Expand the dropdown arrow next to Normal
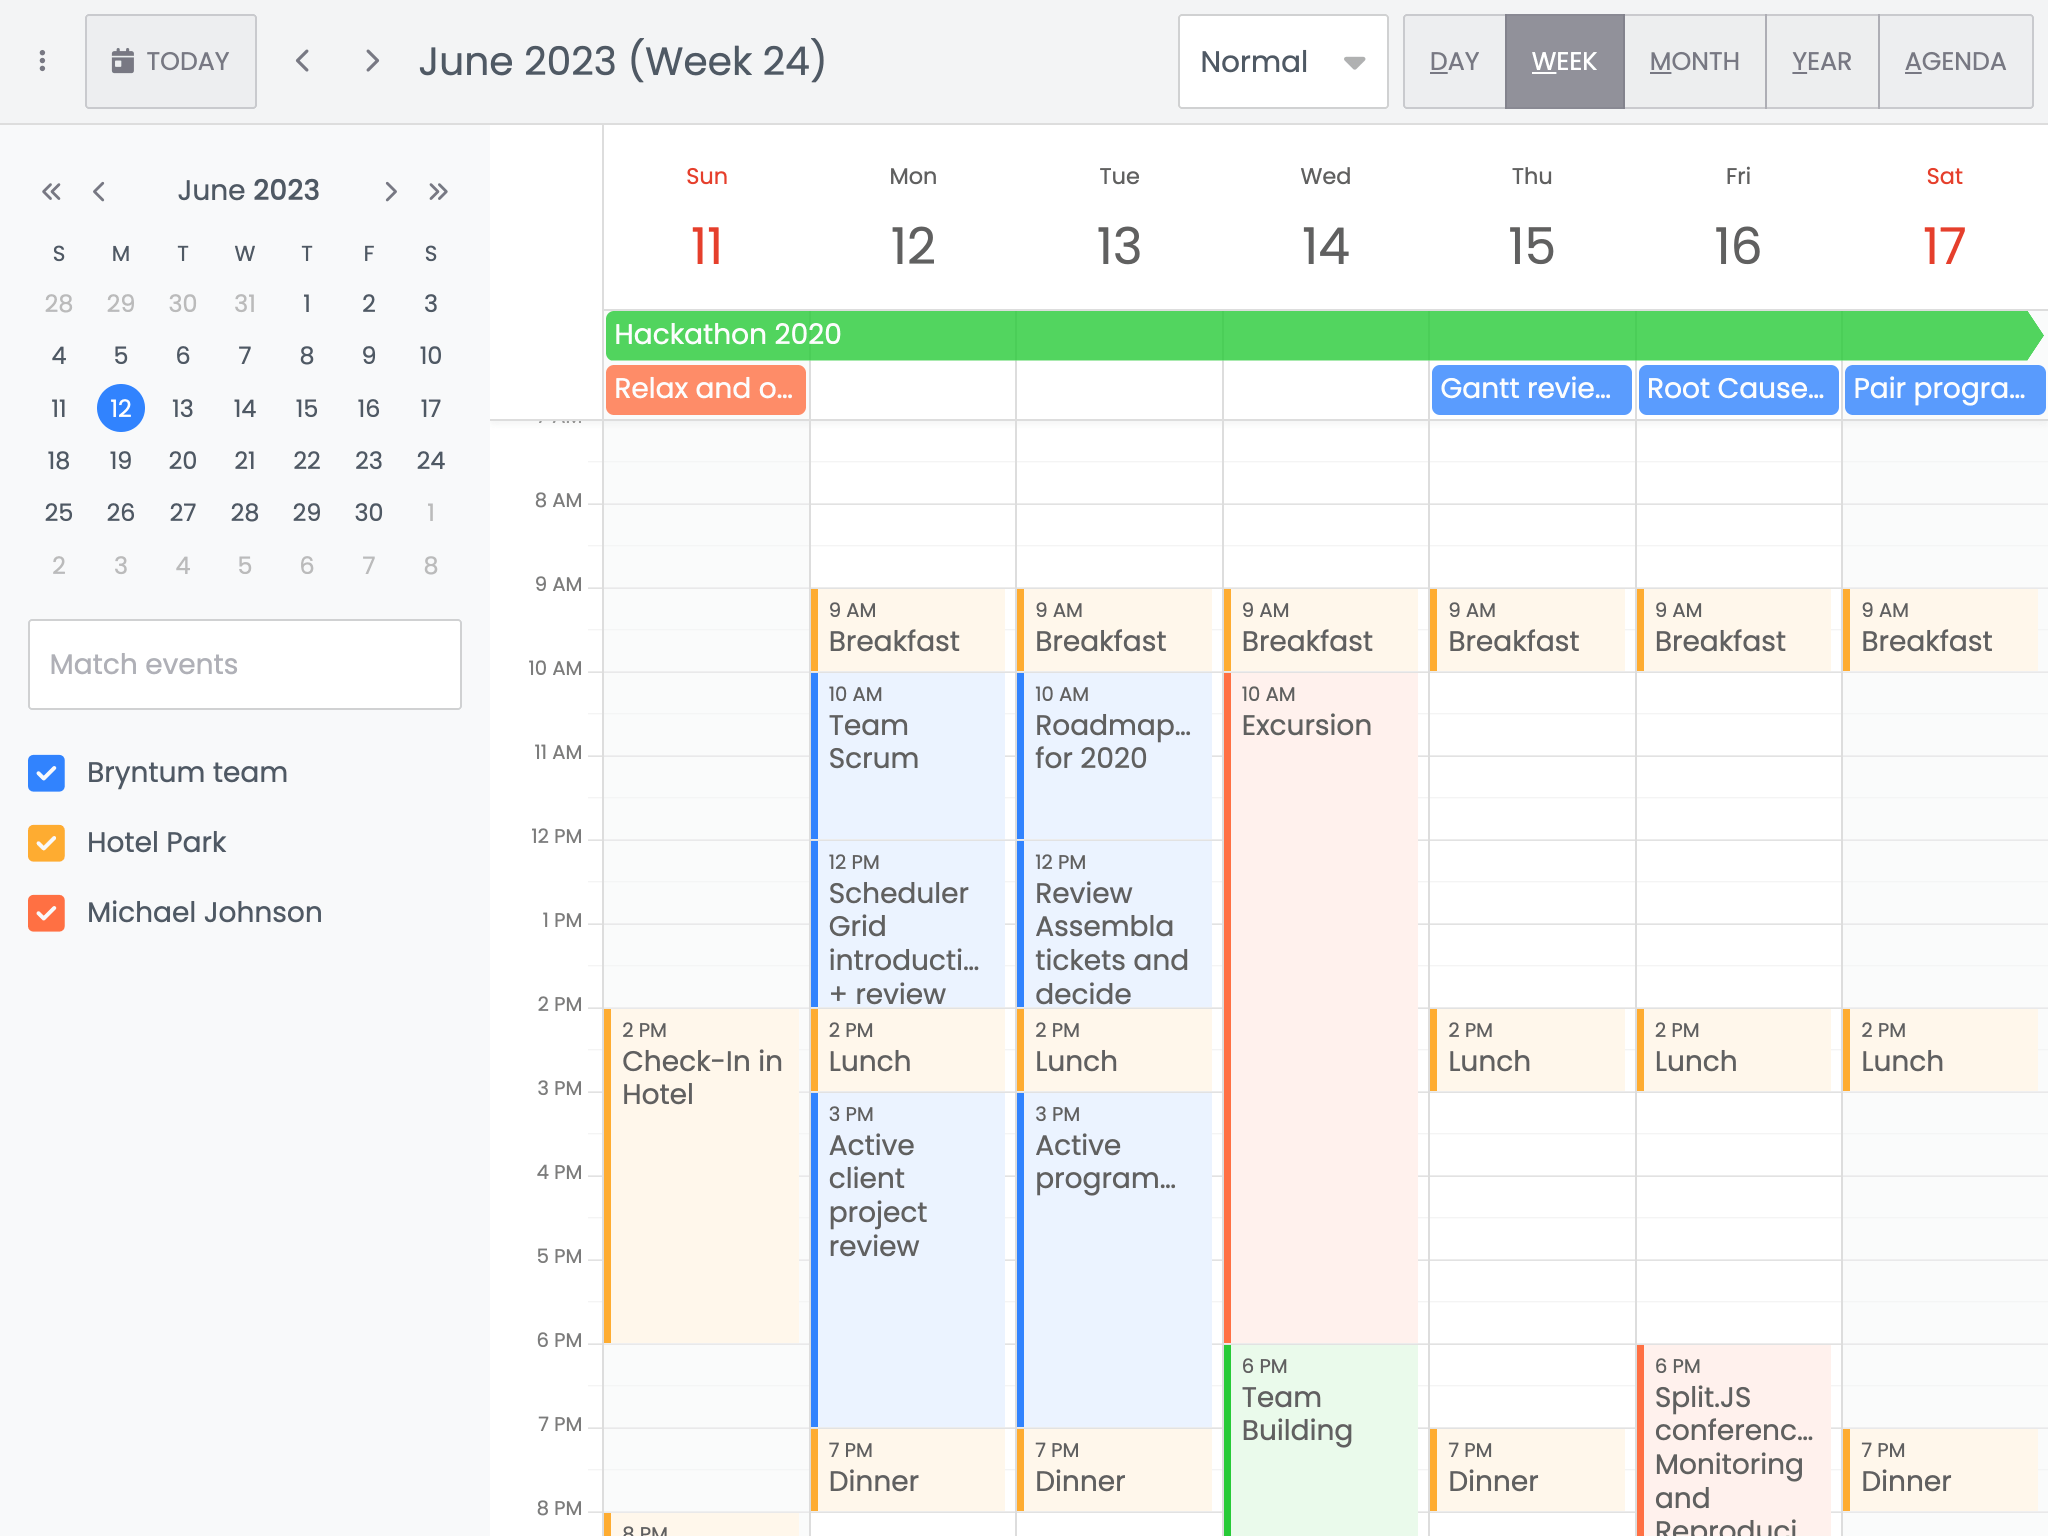Viewport: 2048px width, 1536px height. (1353, 62)
